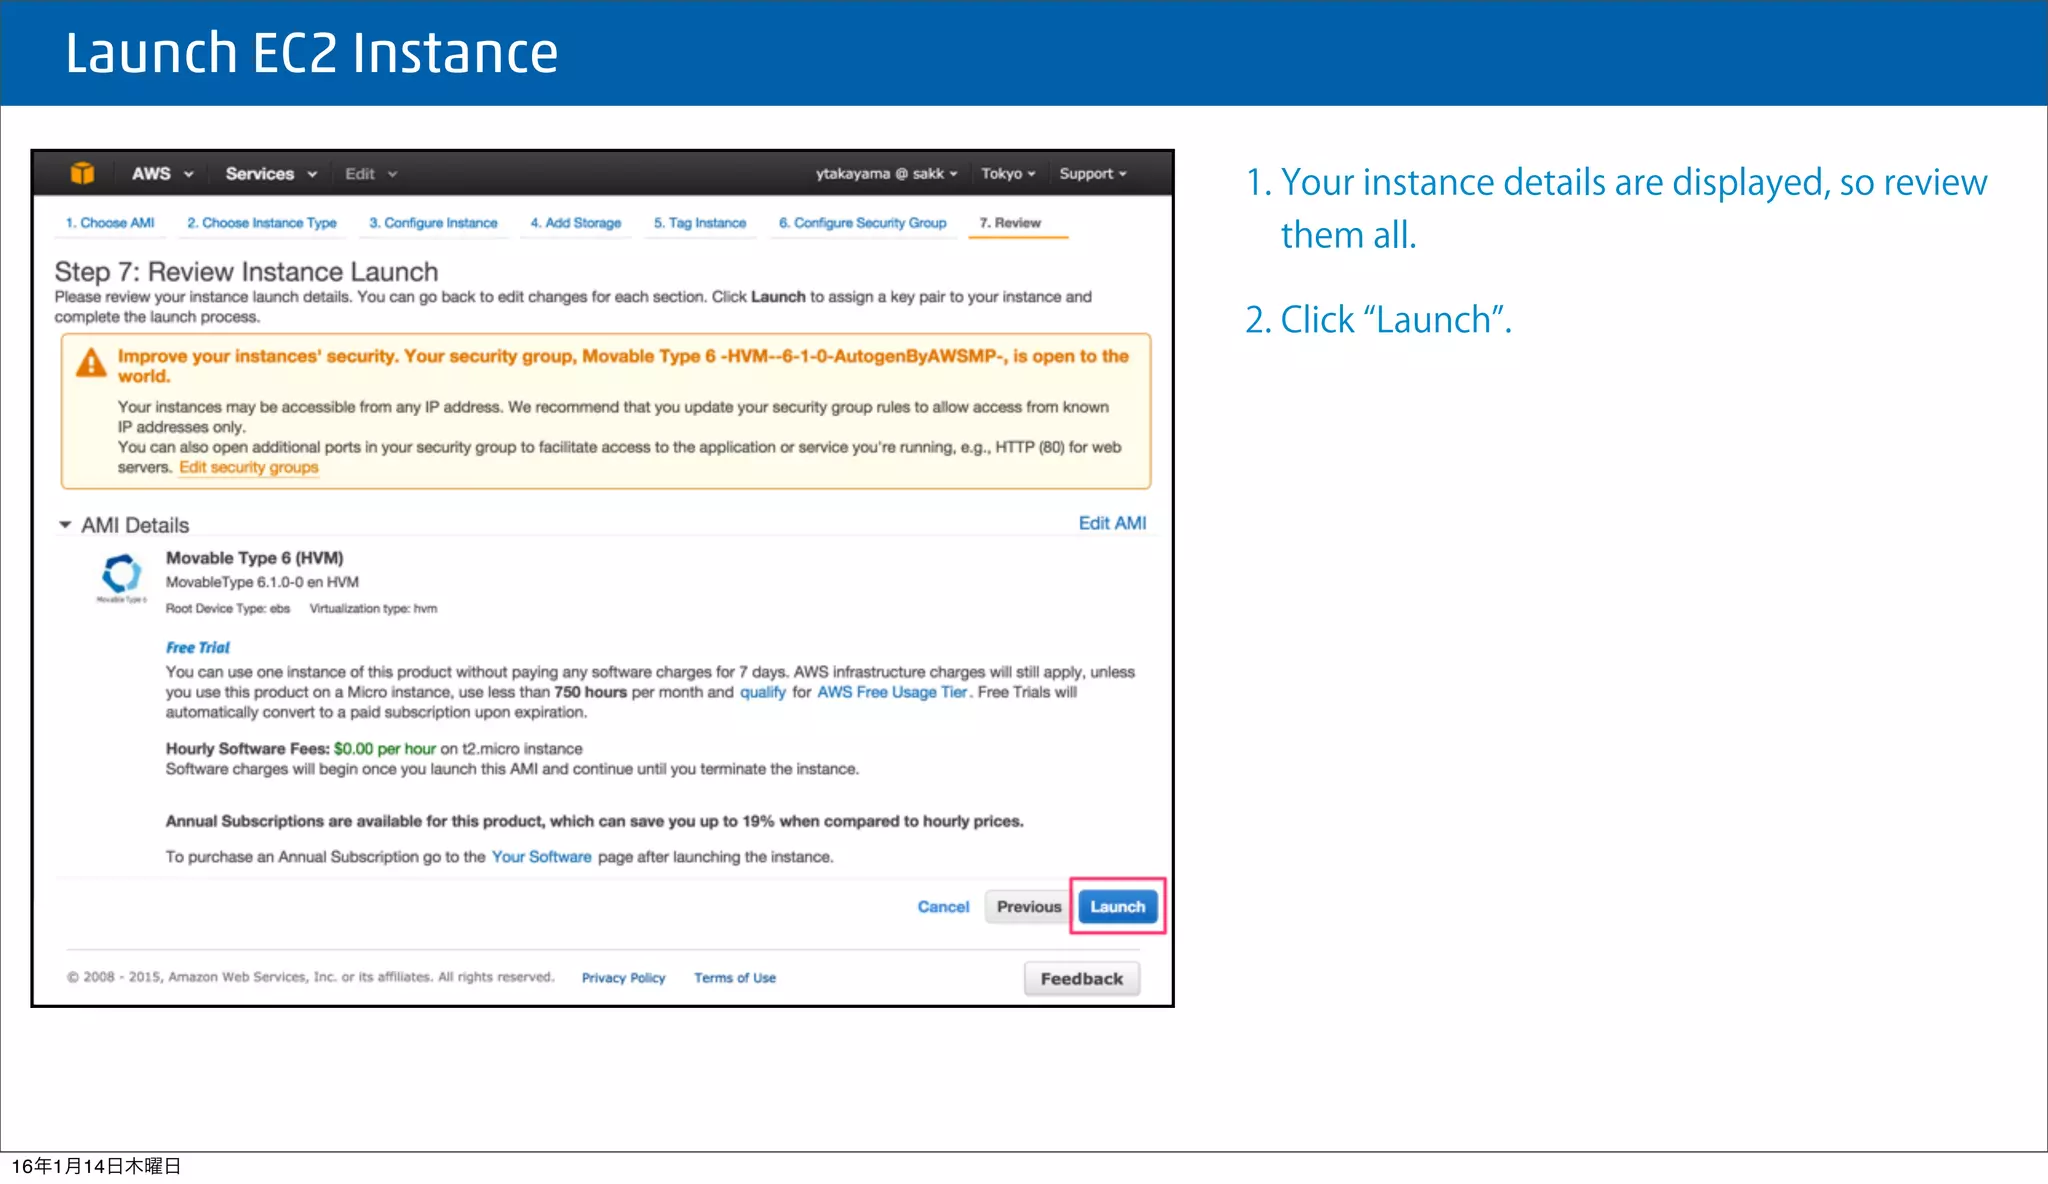2048x1184 pixels.
Task: Open the qualify link
Action: click(763, 692)
